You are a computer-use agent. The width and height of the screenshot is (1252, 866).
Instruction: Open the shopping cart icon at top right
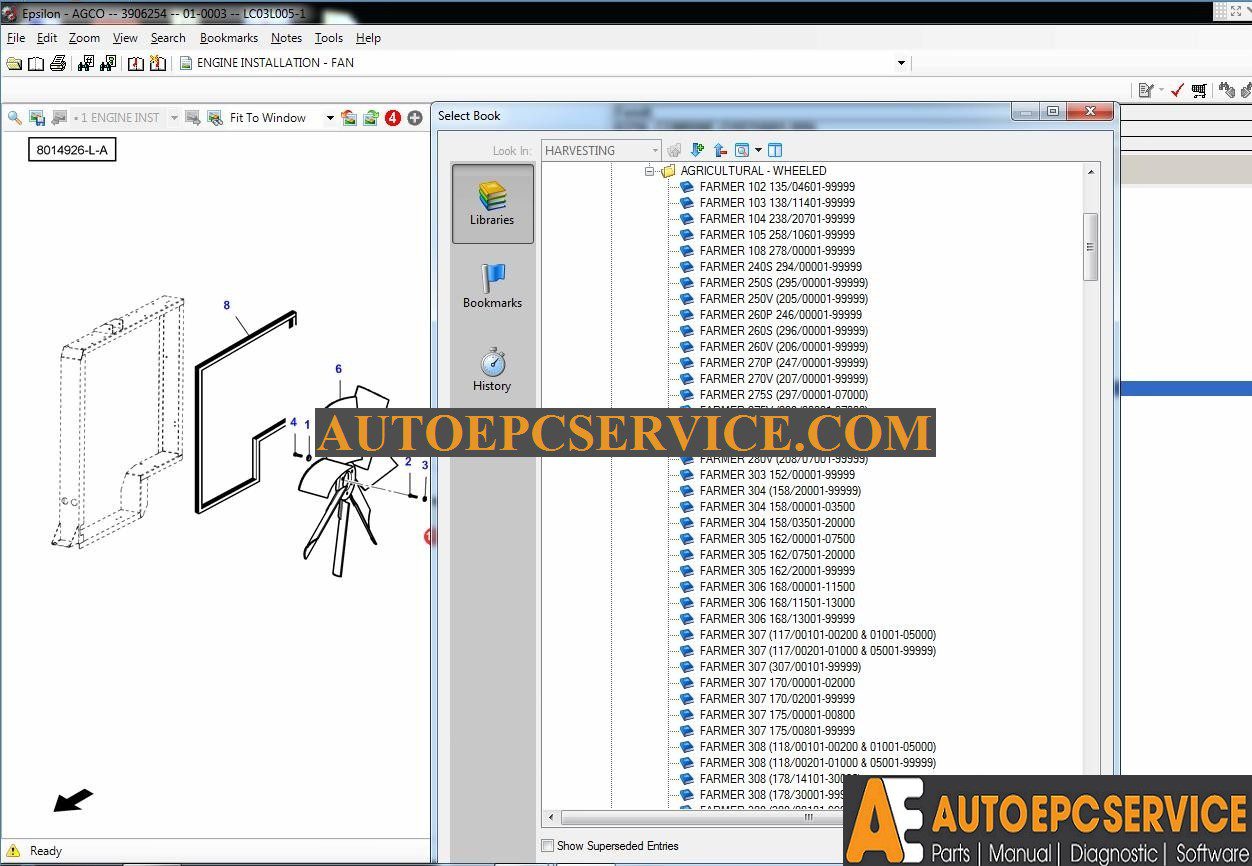point(1199,90)
